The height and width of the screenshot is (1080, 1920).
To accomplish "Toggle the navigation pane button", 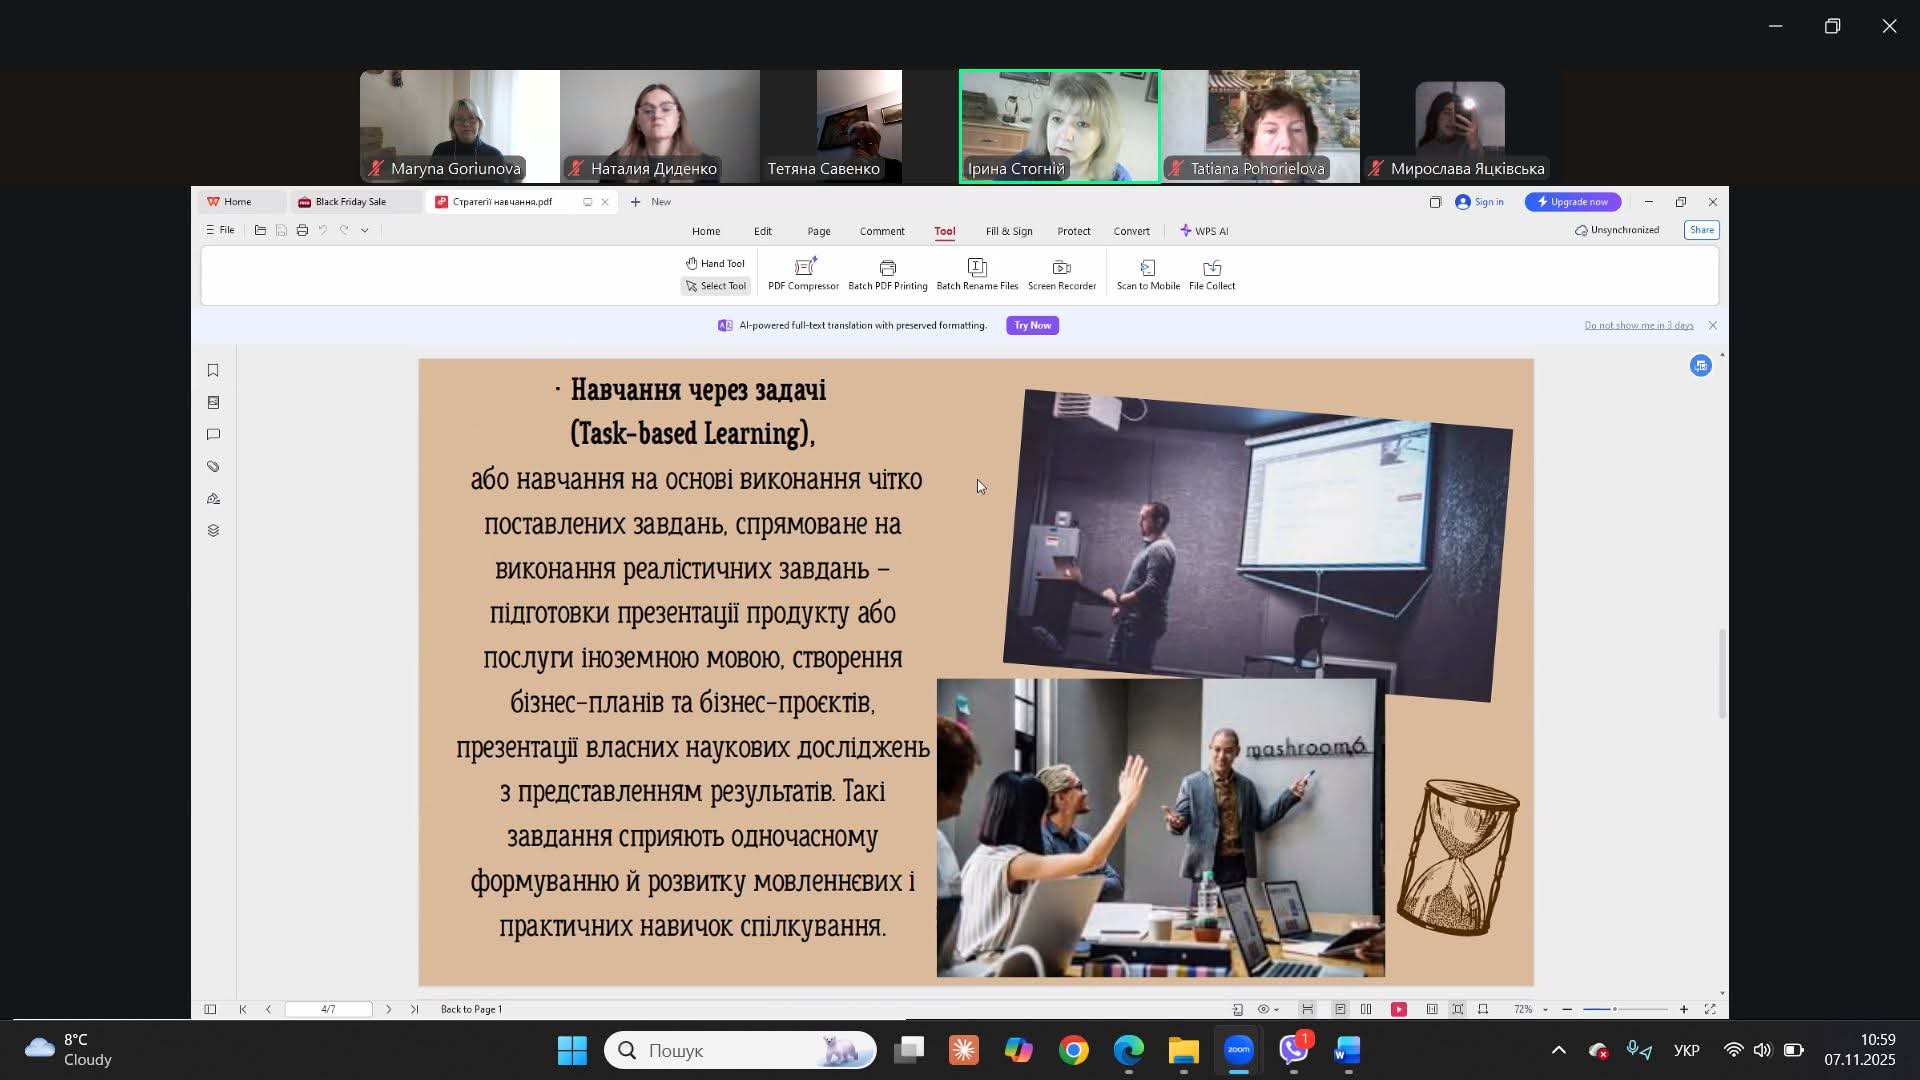I will tap(210, 1010).
